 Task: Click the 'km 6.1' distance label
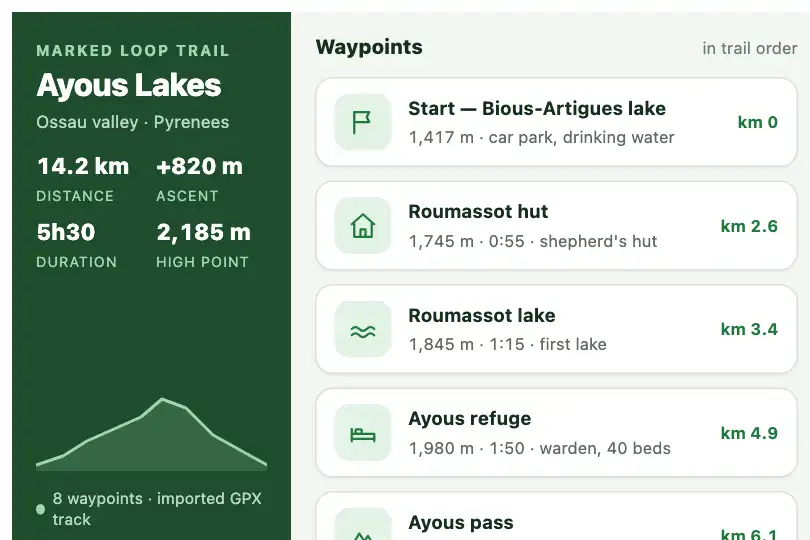click(749, 533)
